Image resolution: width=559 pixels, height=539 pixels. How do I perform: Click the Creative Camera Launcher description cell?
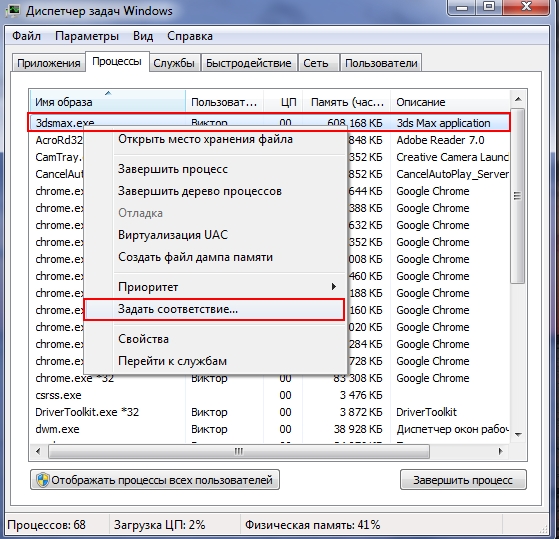(x=452, y=157)
